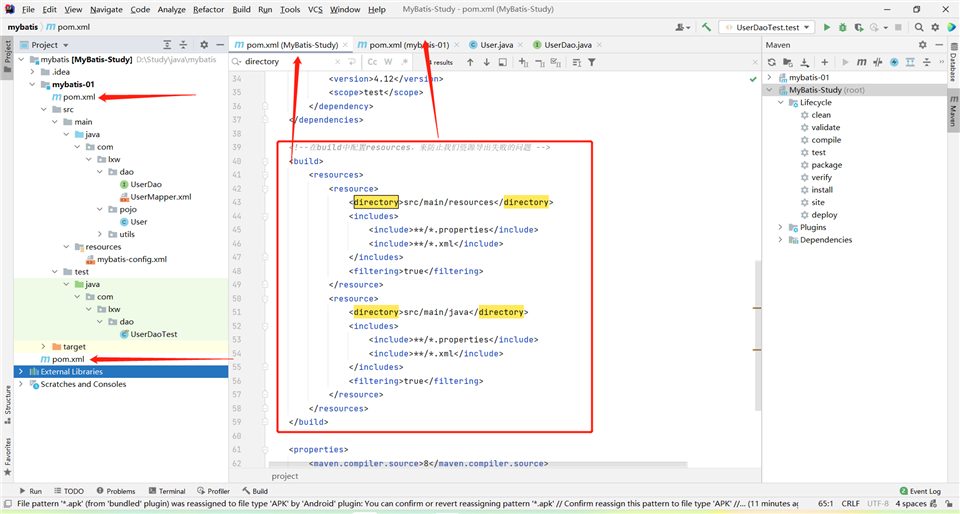The height and width of the screenshot is (514, 960).
Task: Open the Terminal tool window
Action: tap(167, 491)
